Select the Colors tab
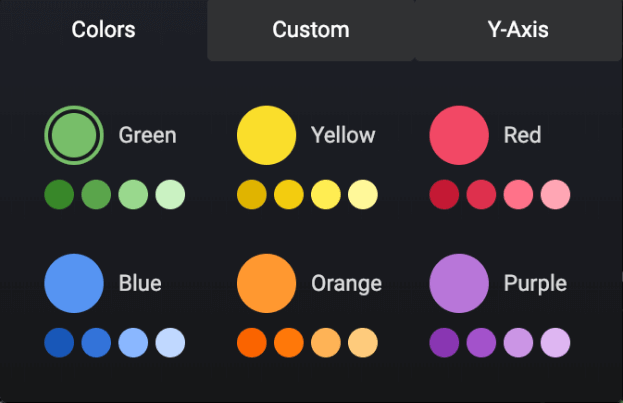 pos(103,30)
